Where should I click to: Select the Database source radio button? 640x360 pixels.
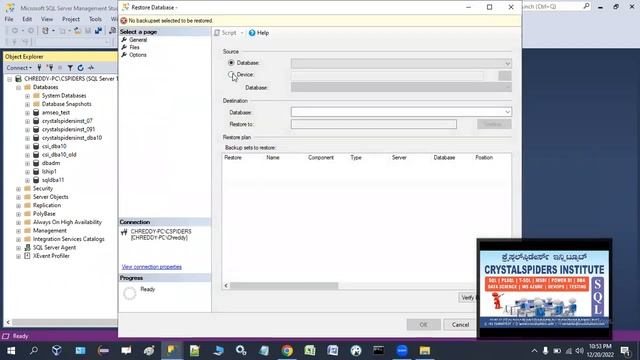[x=231, y=63]
